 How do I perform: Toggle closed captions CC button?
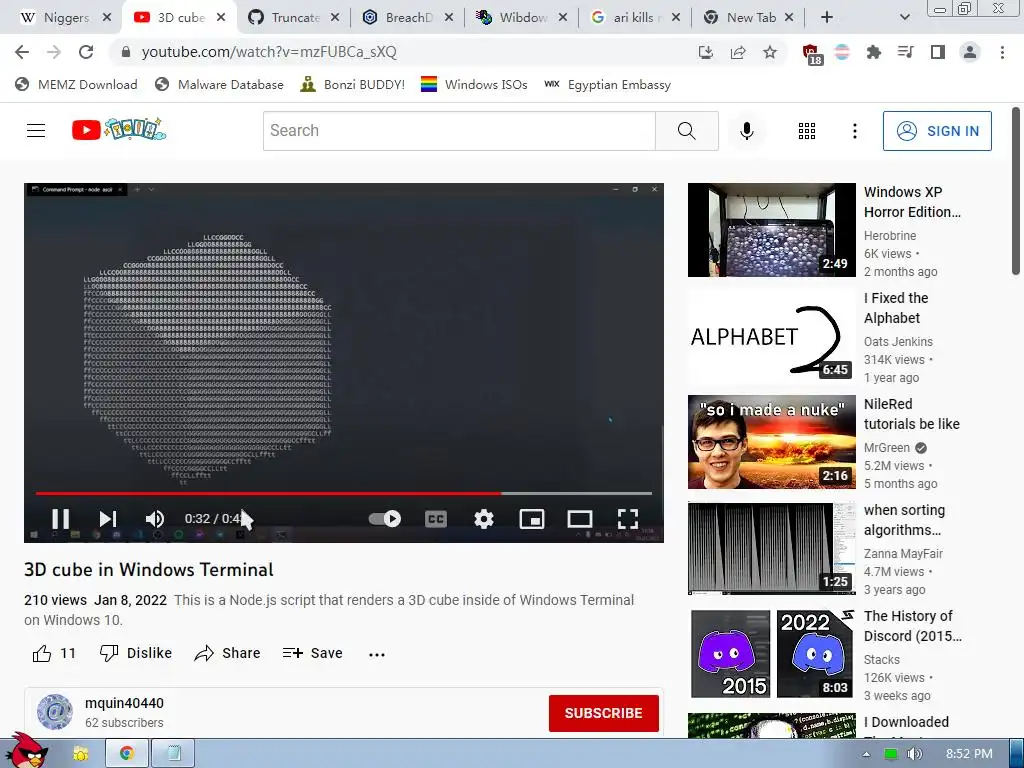436,519
